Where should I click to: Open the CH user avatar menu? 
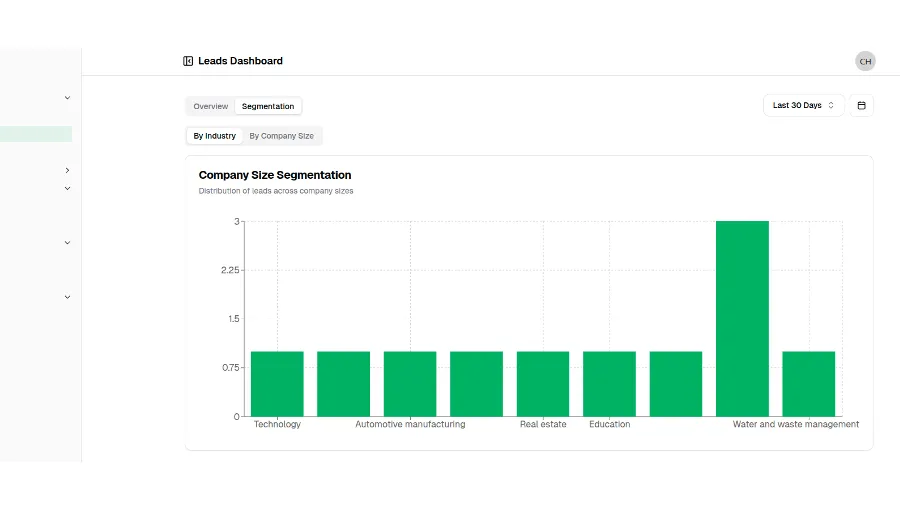point(865,61)
